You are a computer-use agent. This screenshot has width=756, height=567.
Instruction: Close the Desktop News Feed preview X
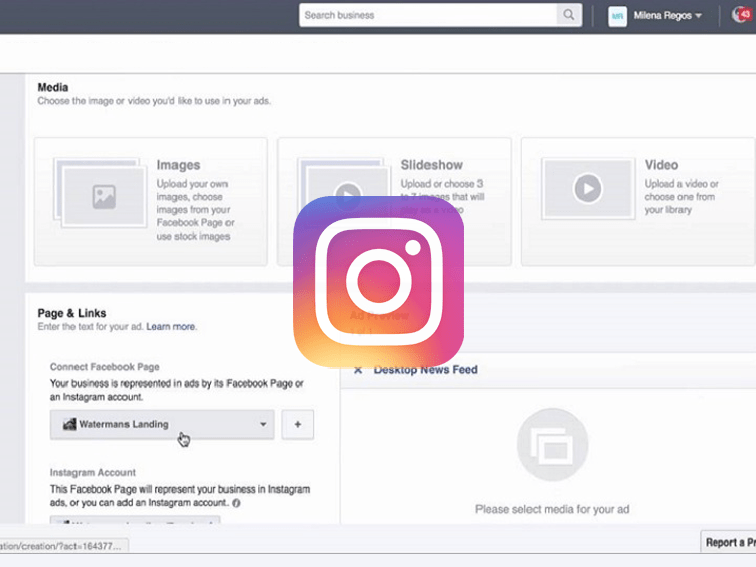pos(358,370)
